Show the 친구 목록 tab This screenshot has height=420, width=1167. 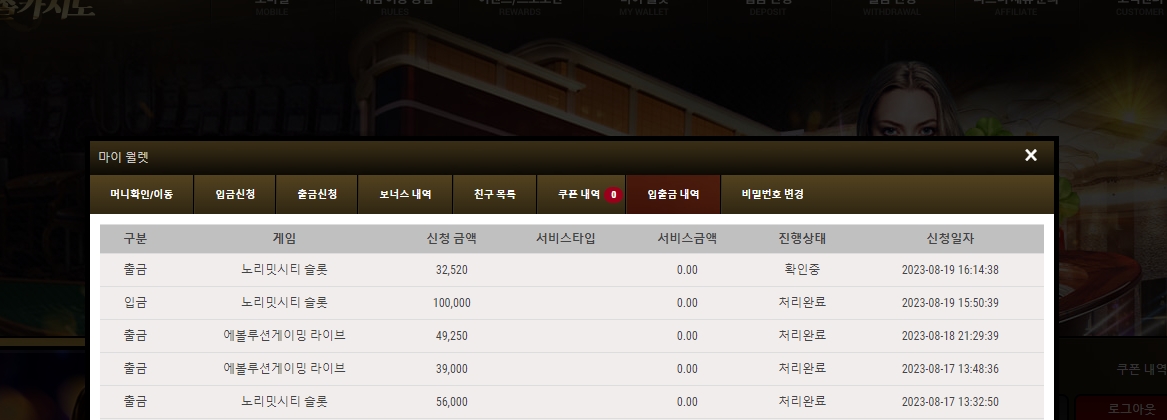click(x=495, y=194)
